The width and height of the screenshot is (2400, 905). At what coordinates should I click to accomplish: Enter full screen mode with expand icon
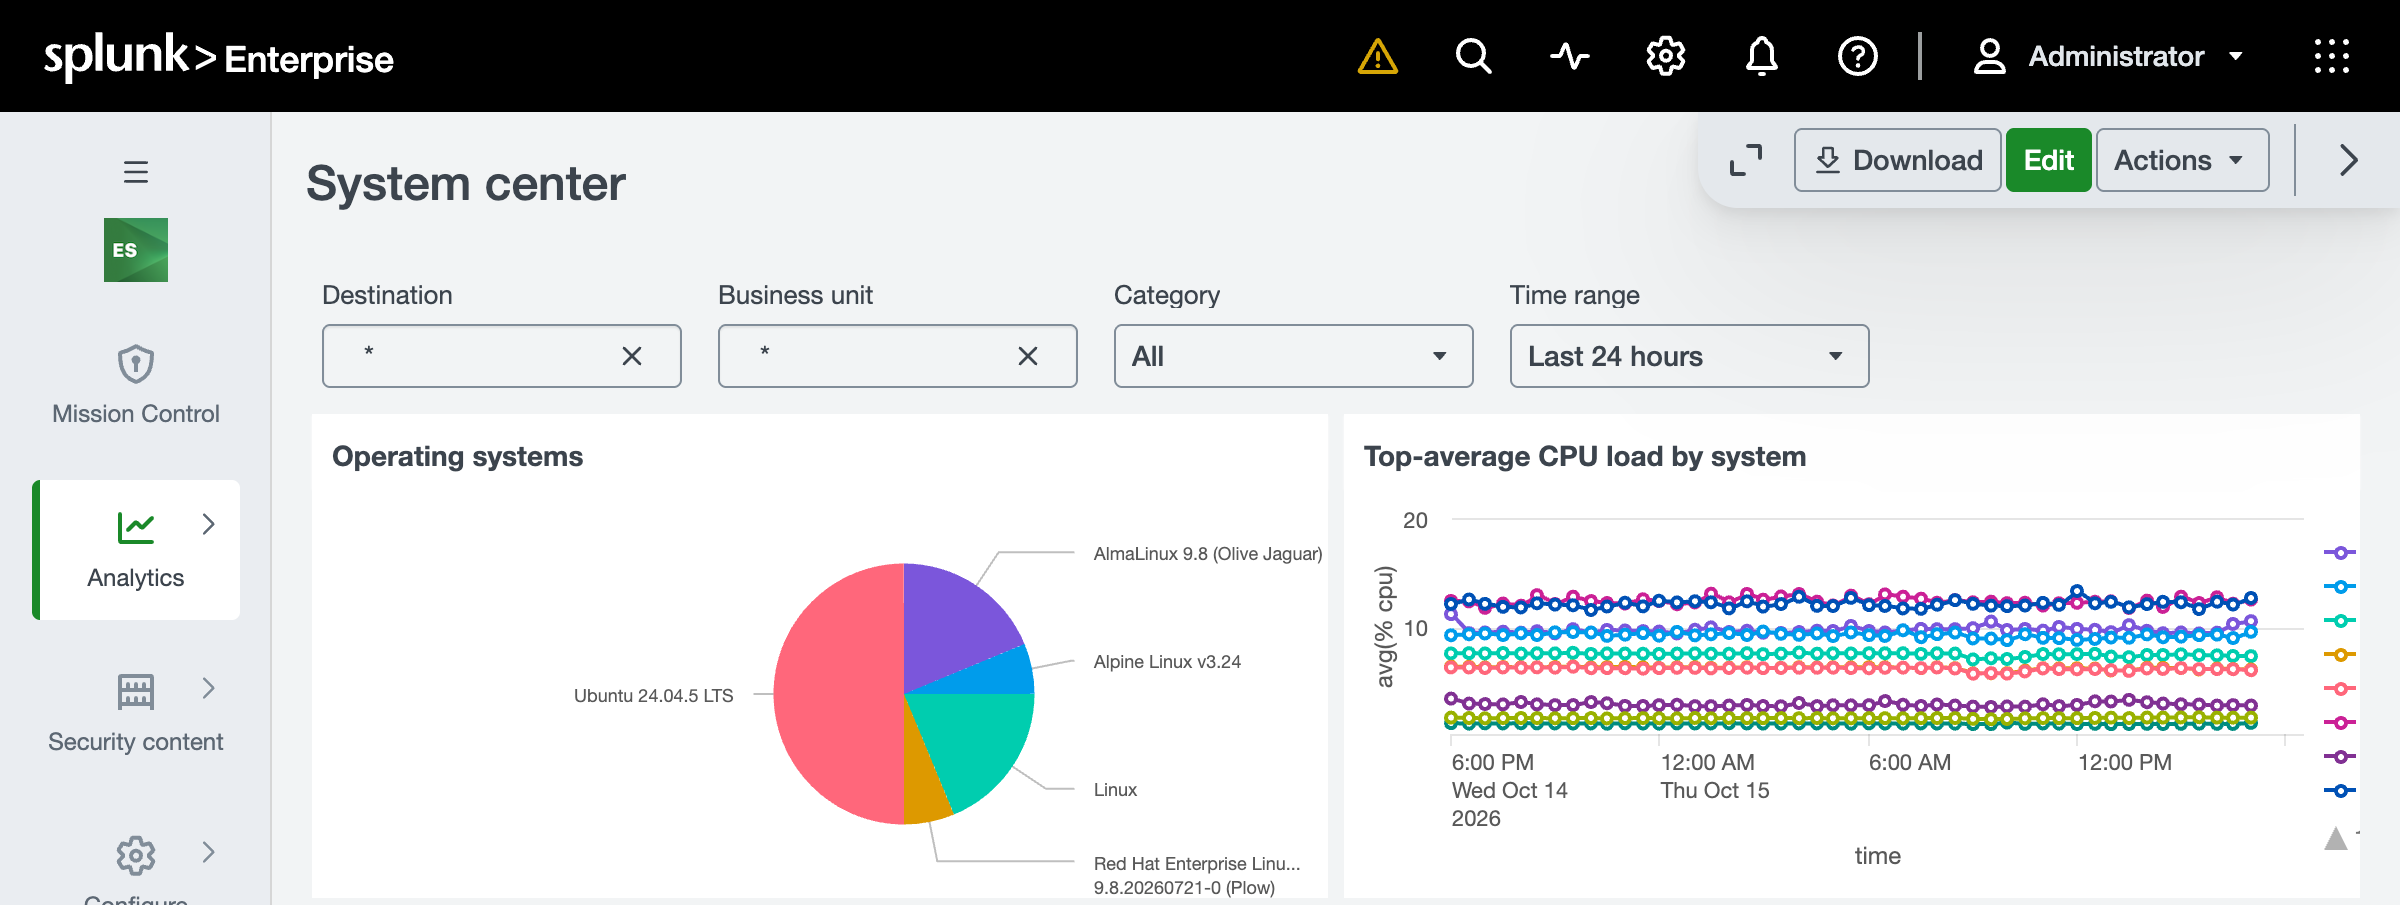coord(1746,160)
